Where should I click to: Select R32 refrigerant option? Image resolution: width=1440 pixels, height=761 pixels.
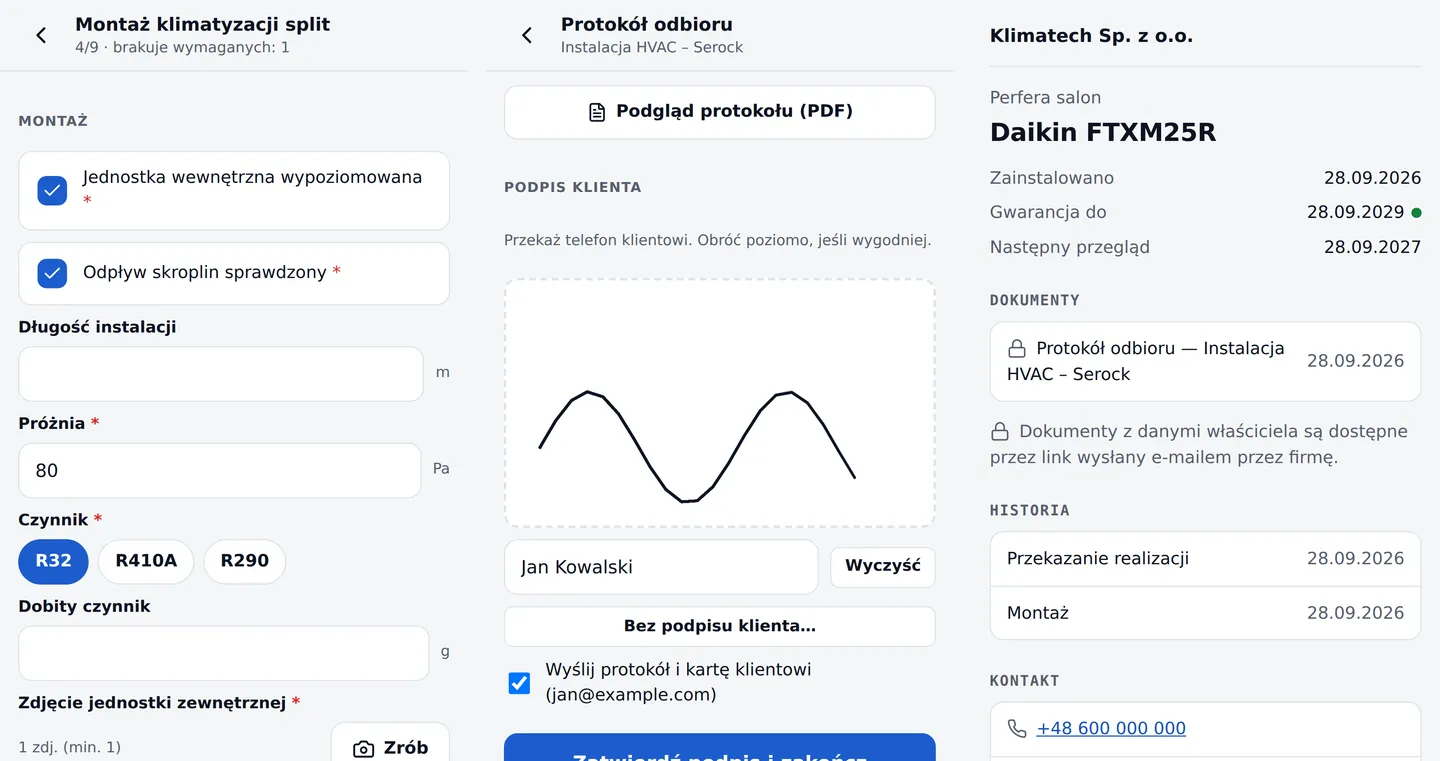tap(53, 561)
